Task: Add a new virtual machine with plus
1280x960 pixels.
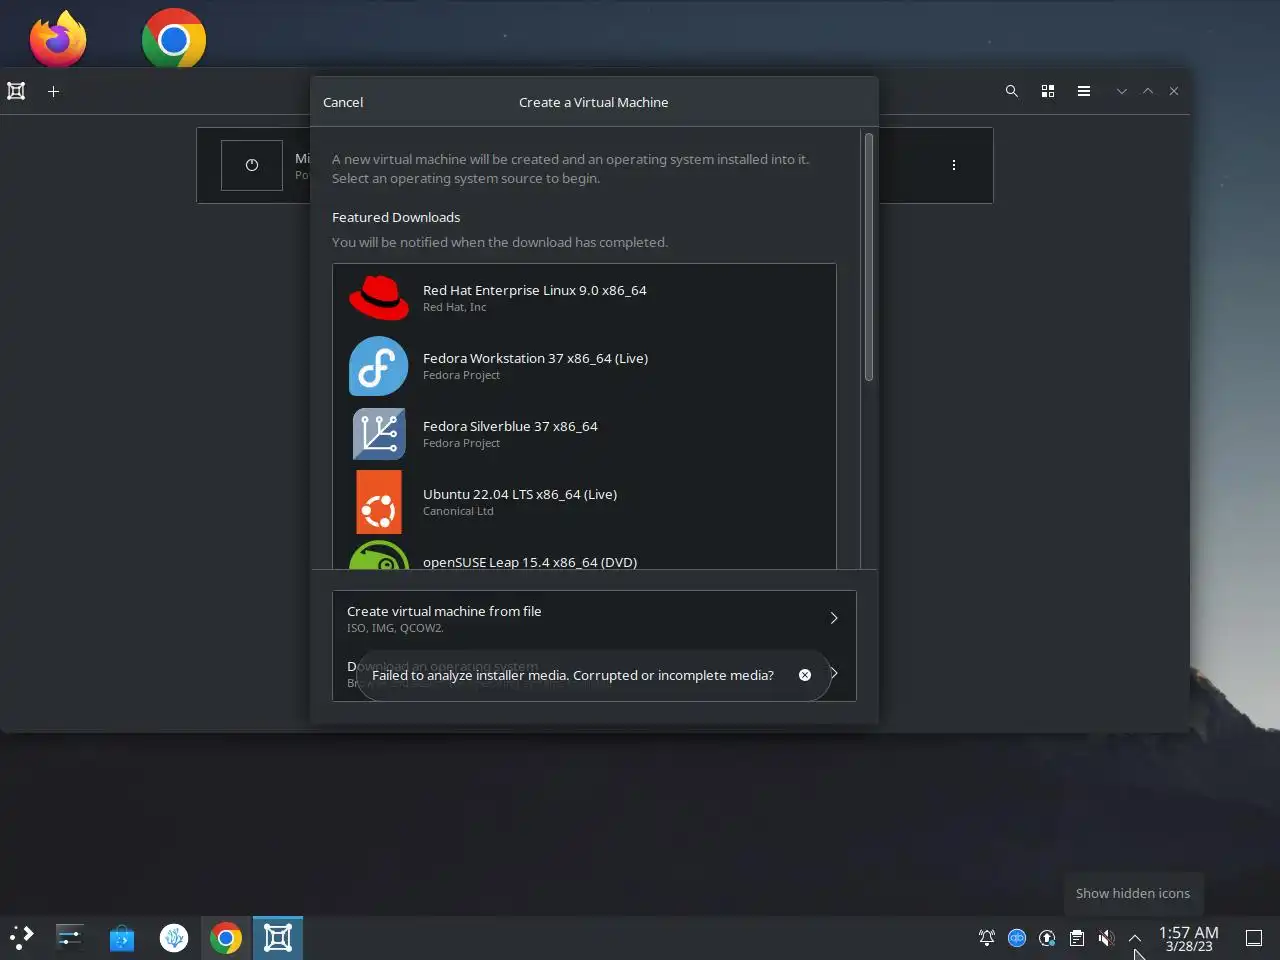Action: click(54, 91)
